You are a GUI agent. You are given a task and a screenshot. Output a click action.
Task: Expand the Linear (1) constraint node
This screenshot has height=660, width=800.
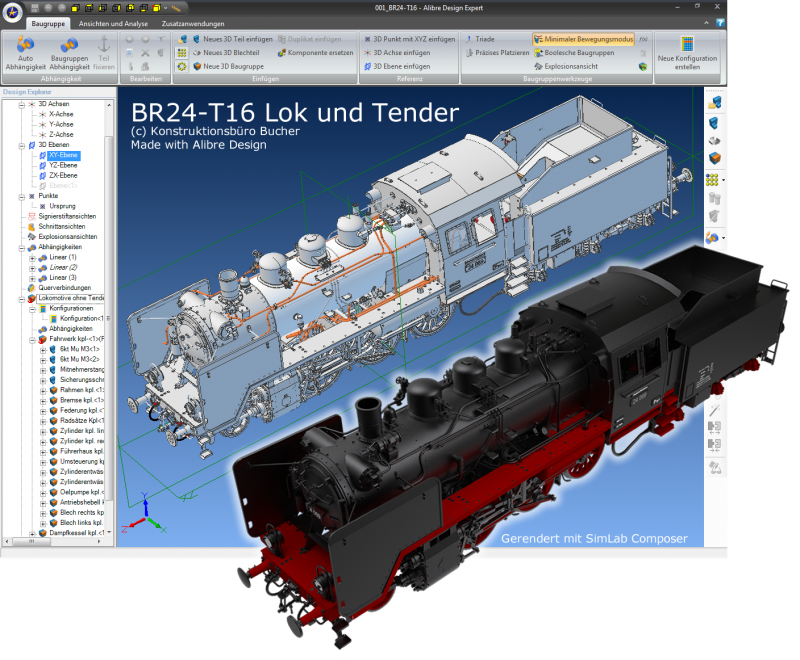pyautogui.click(x=32, y=258)
